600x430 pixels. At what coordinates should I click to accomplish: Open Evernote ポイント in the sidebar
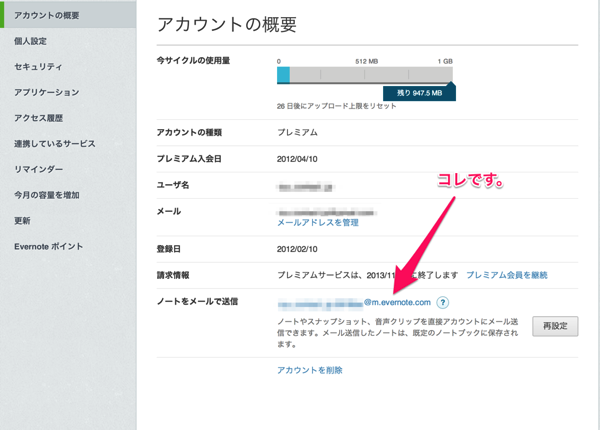pos(49,246)
